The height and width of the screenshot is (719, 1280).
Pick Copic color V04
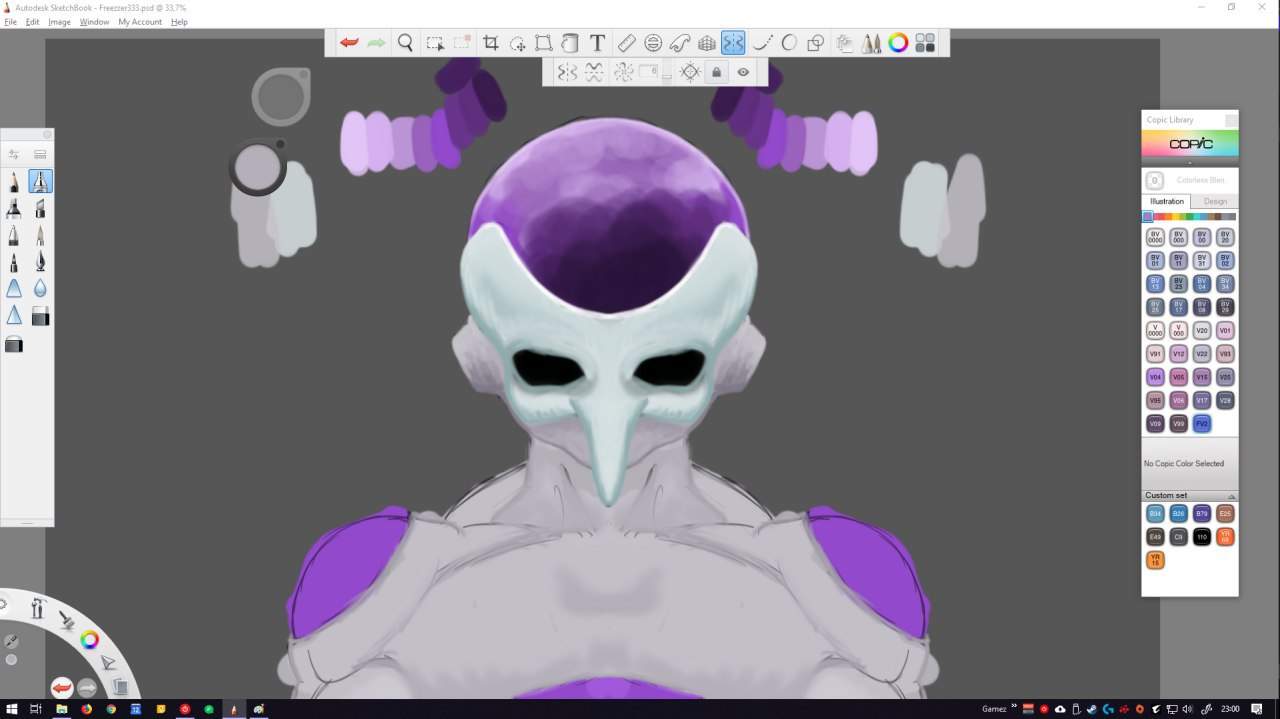point(1155,377)
